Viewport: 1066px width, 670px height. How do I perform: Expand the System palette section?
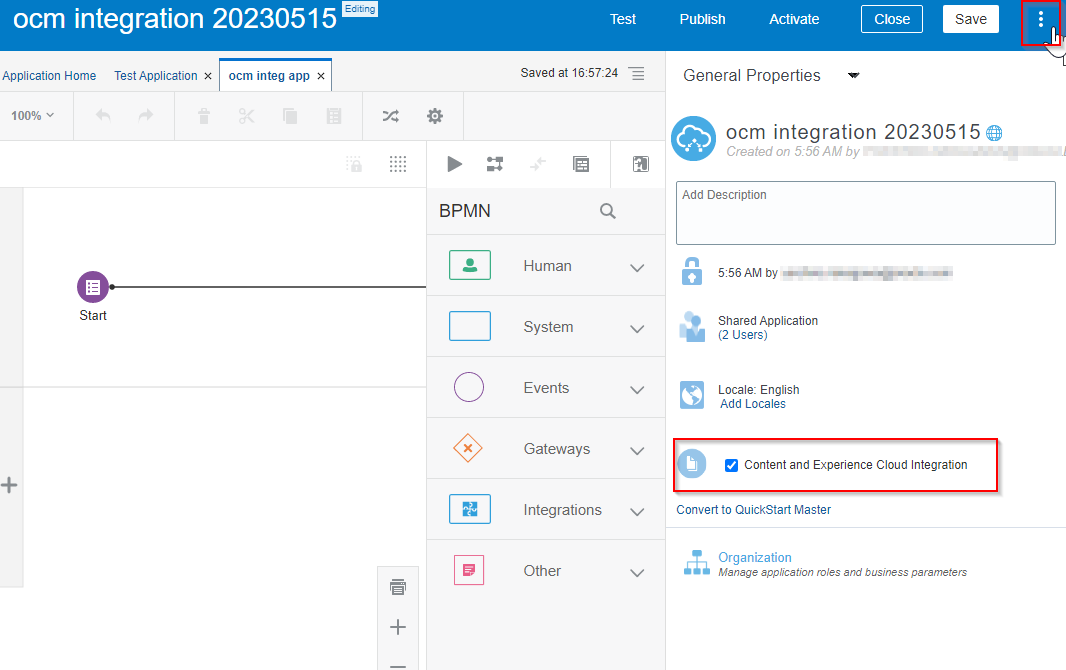coord(637,329)
